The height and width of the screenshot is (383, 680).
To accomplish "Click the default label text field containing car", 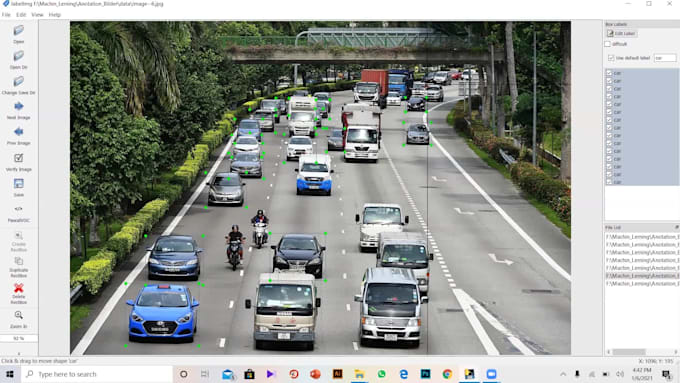I will click(664, 58).
